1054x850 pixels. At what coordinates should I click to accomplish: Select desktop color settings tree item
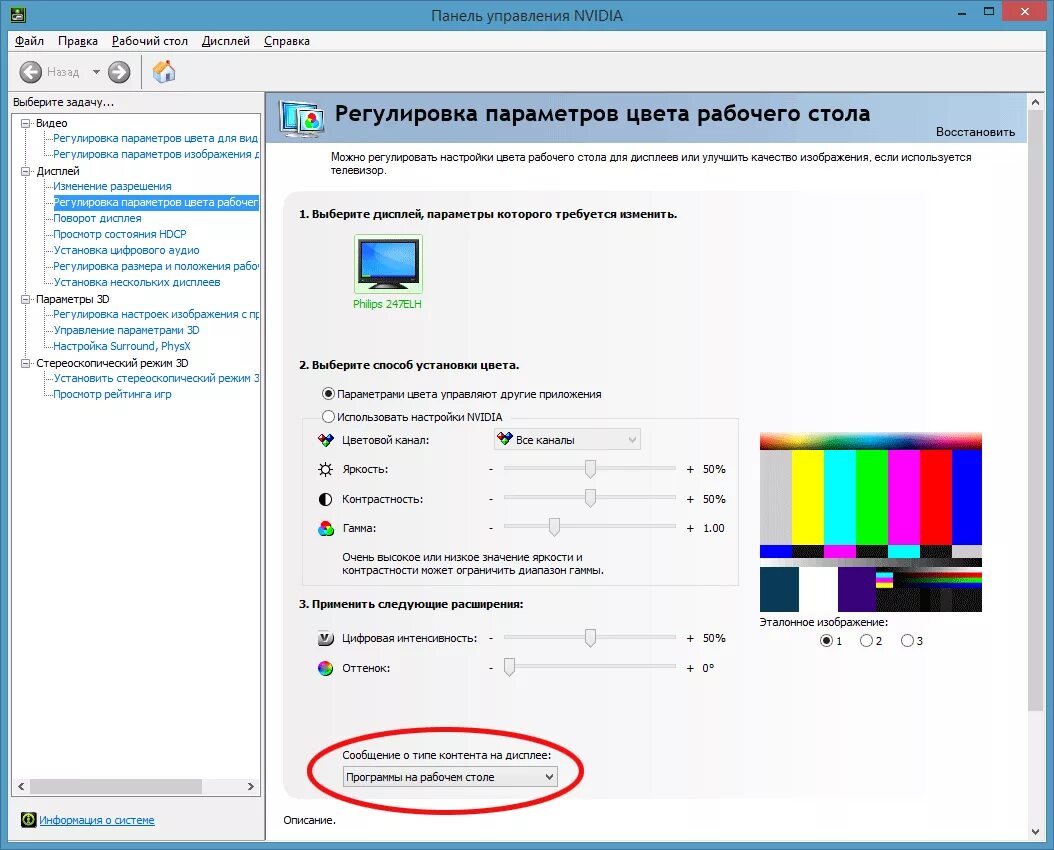click(x=155, y=202)
